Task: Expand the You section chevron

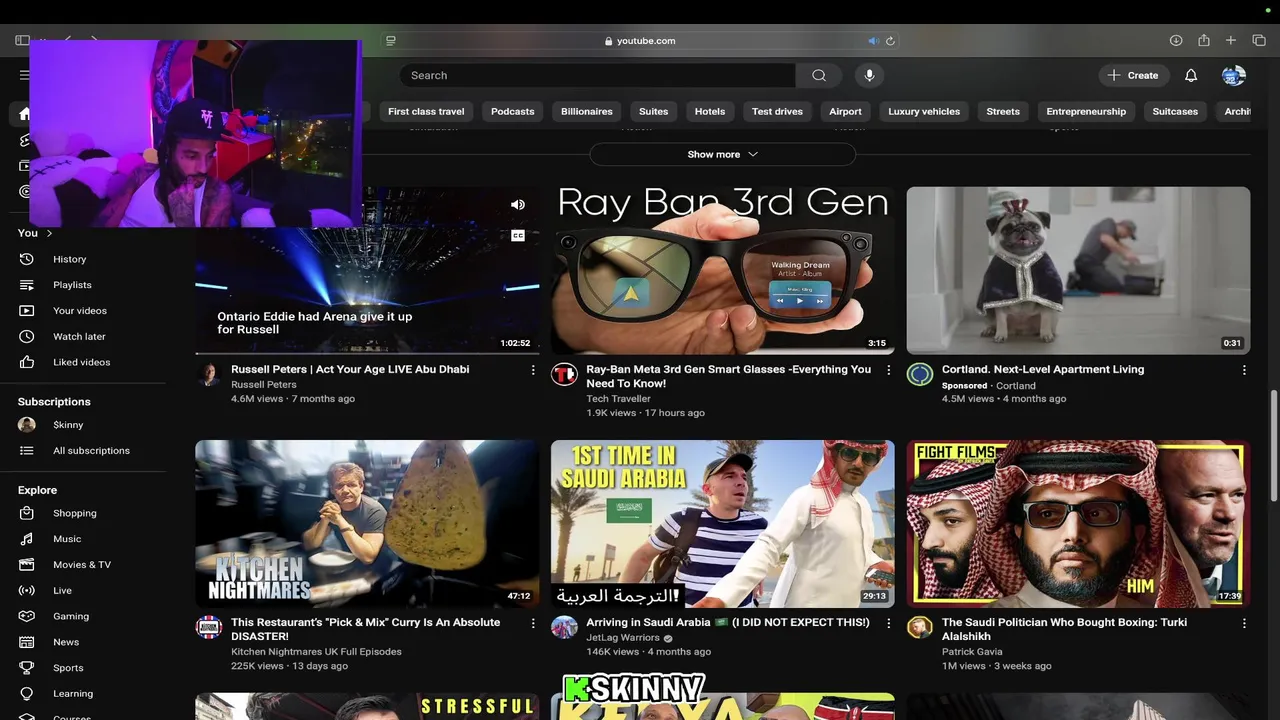Action: (x=49, y=233)
